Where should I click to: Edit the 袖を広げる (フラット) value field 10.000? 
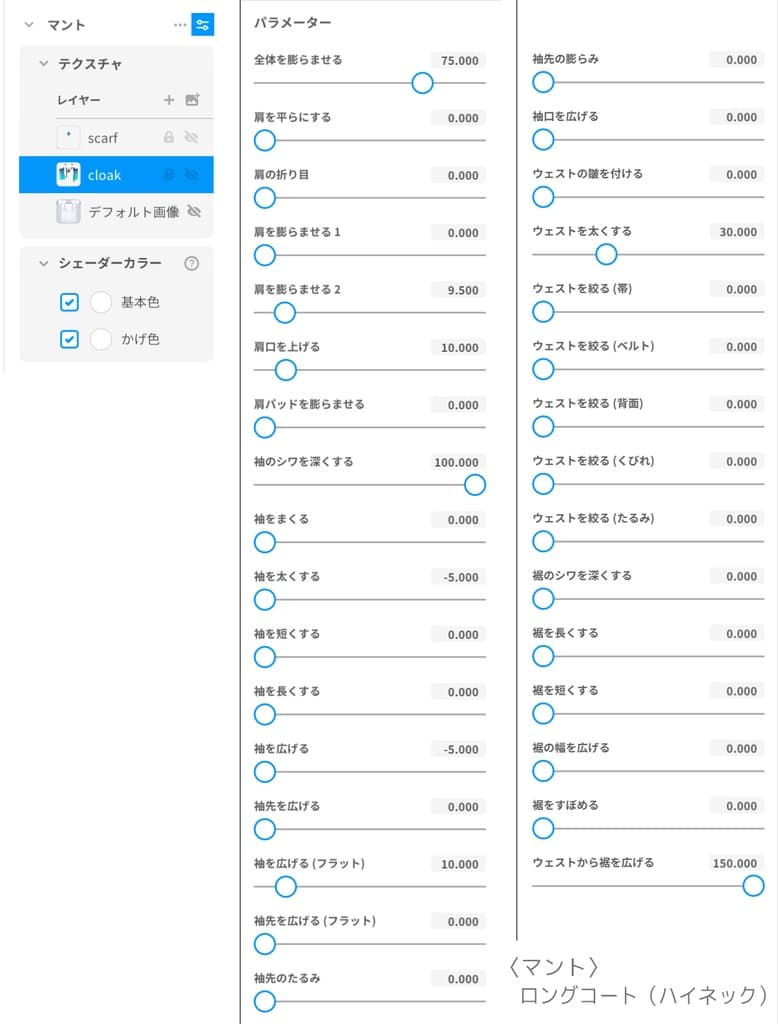pos(458,865)
